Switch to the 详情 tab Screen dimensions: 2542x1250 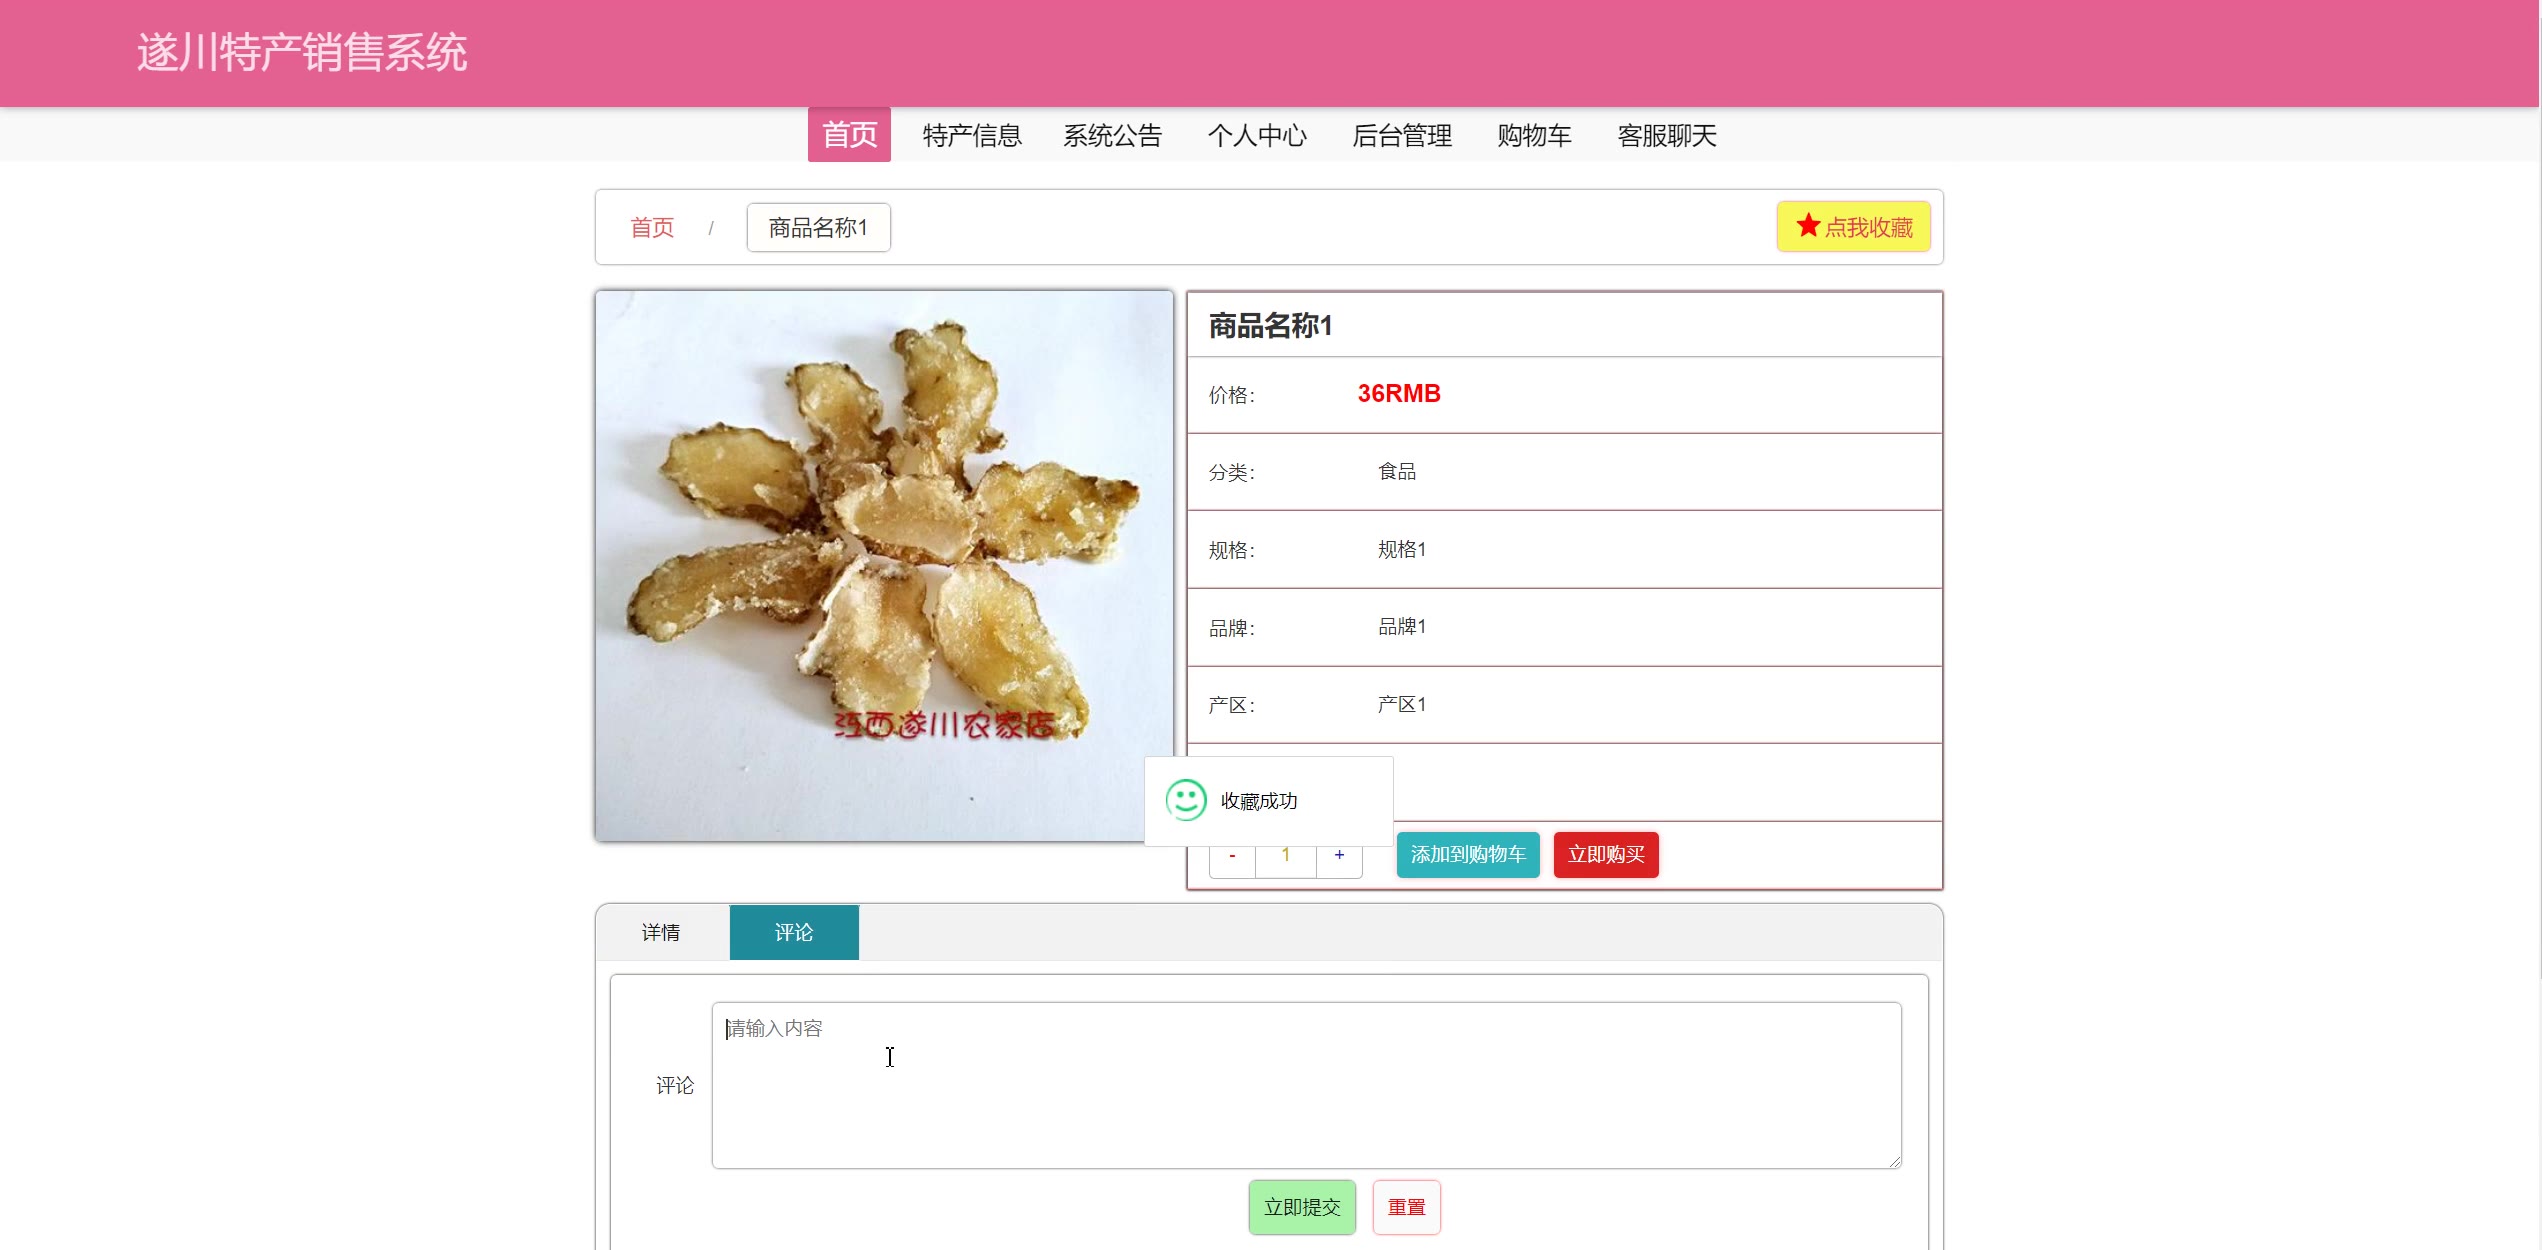(661, 932)
